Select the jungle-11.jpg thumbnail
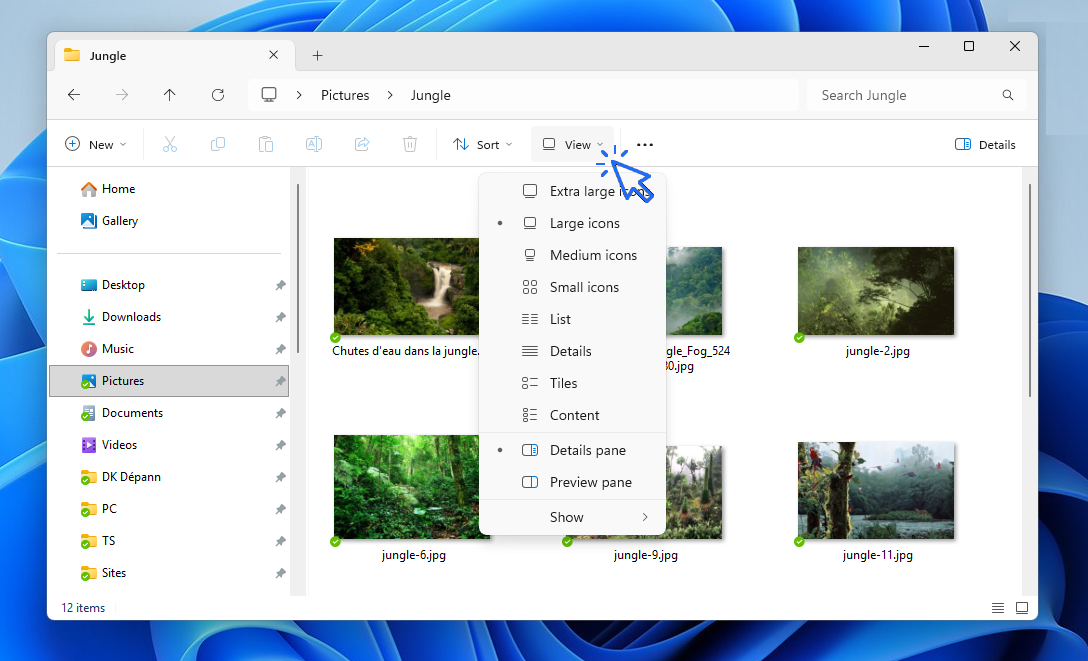This screenshot has height=661, width=1088. coord(876,490)
